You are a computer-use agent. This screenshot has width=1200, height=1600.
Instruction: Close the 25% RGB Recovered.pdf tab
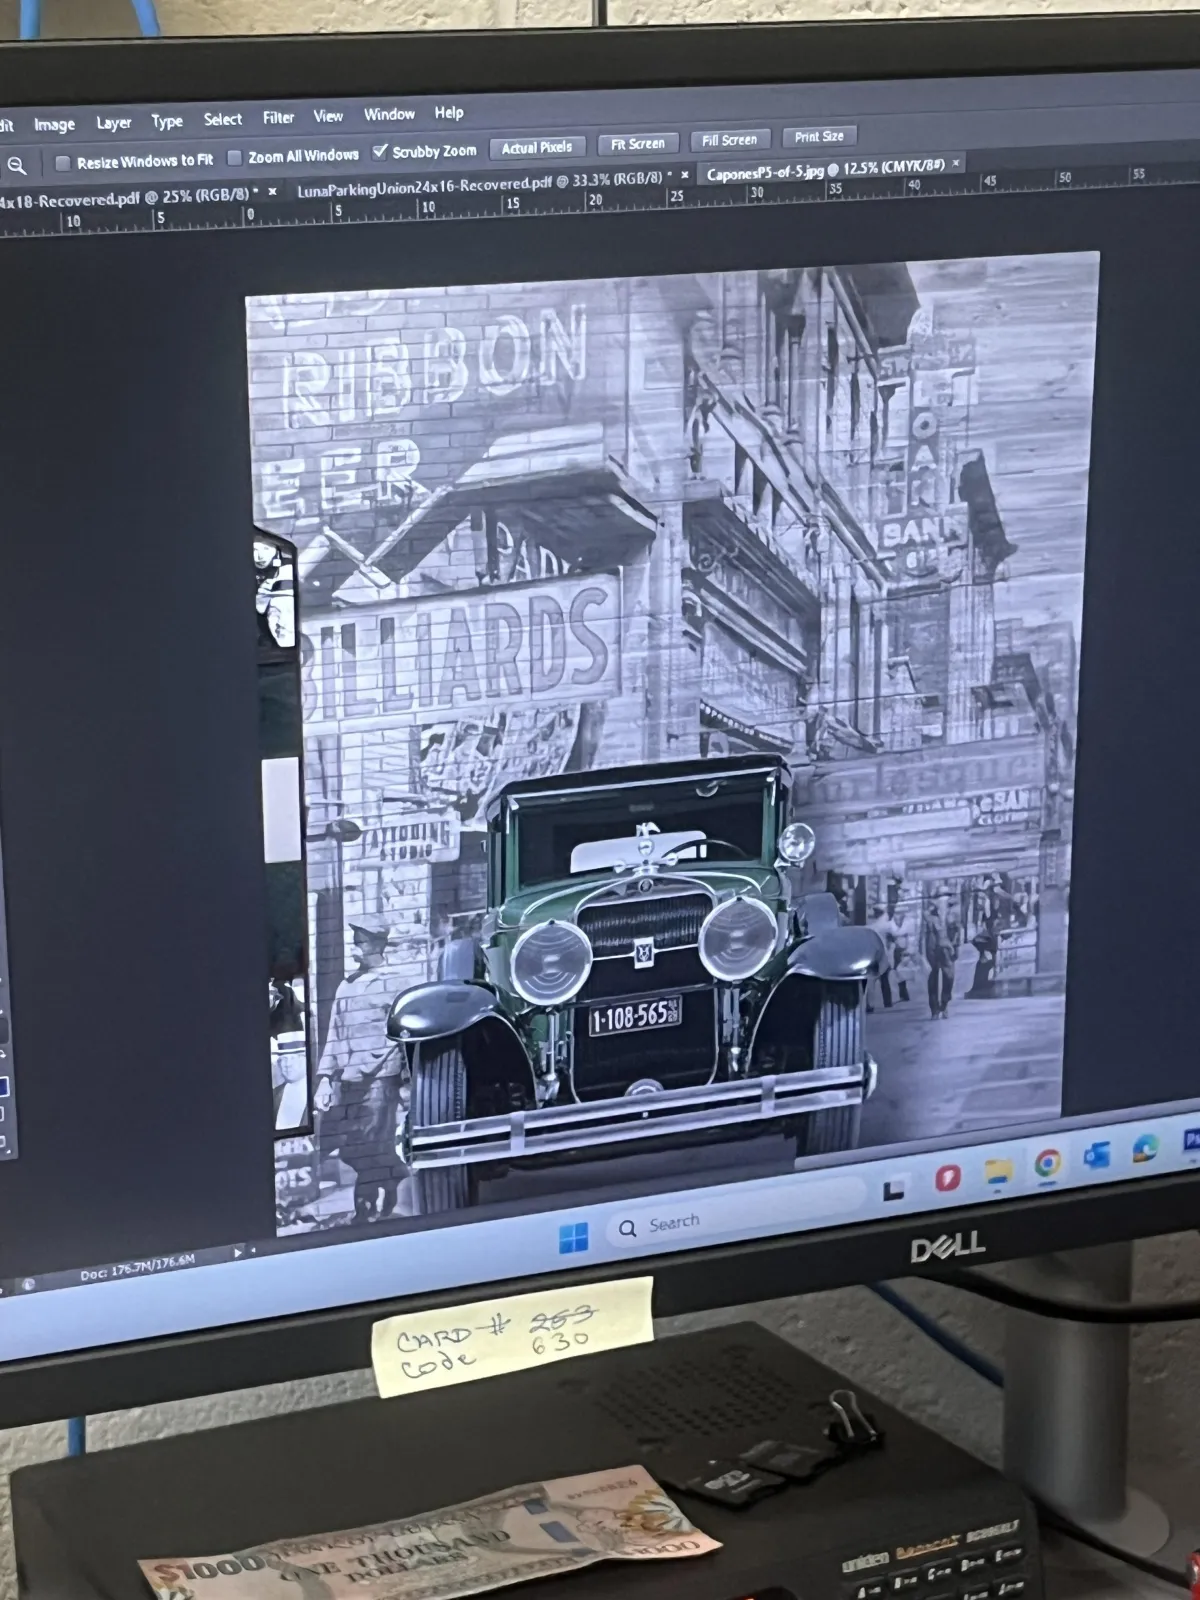coord(272,191)
